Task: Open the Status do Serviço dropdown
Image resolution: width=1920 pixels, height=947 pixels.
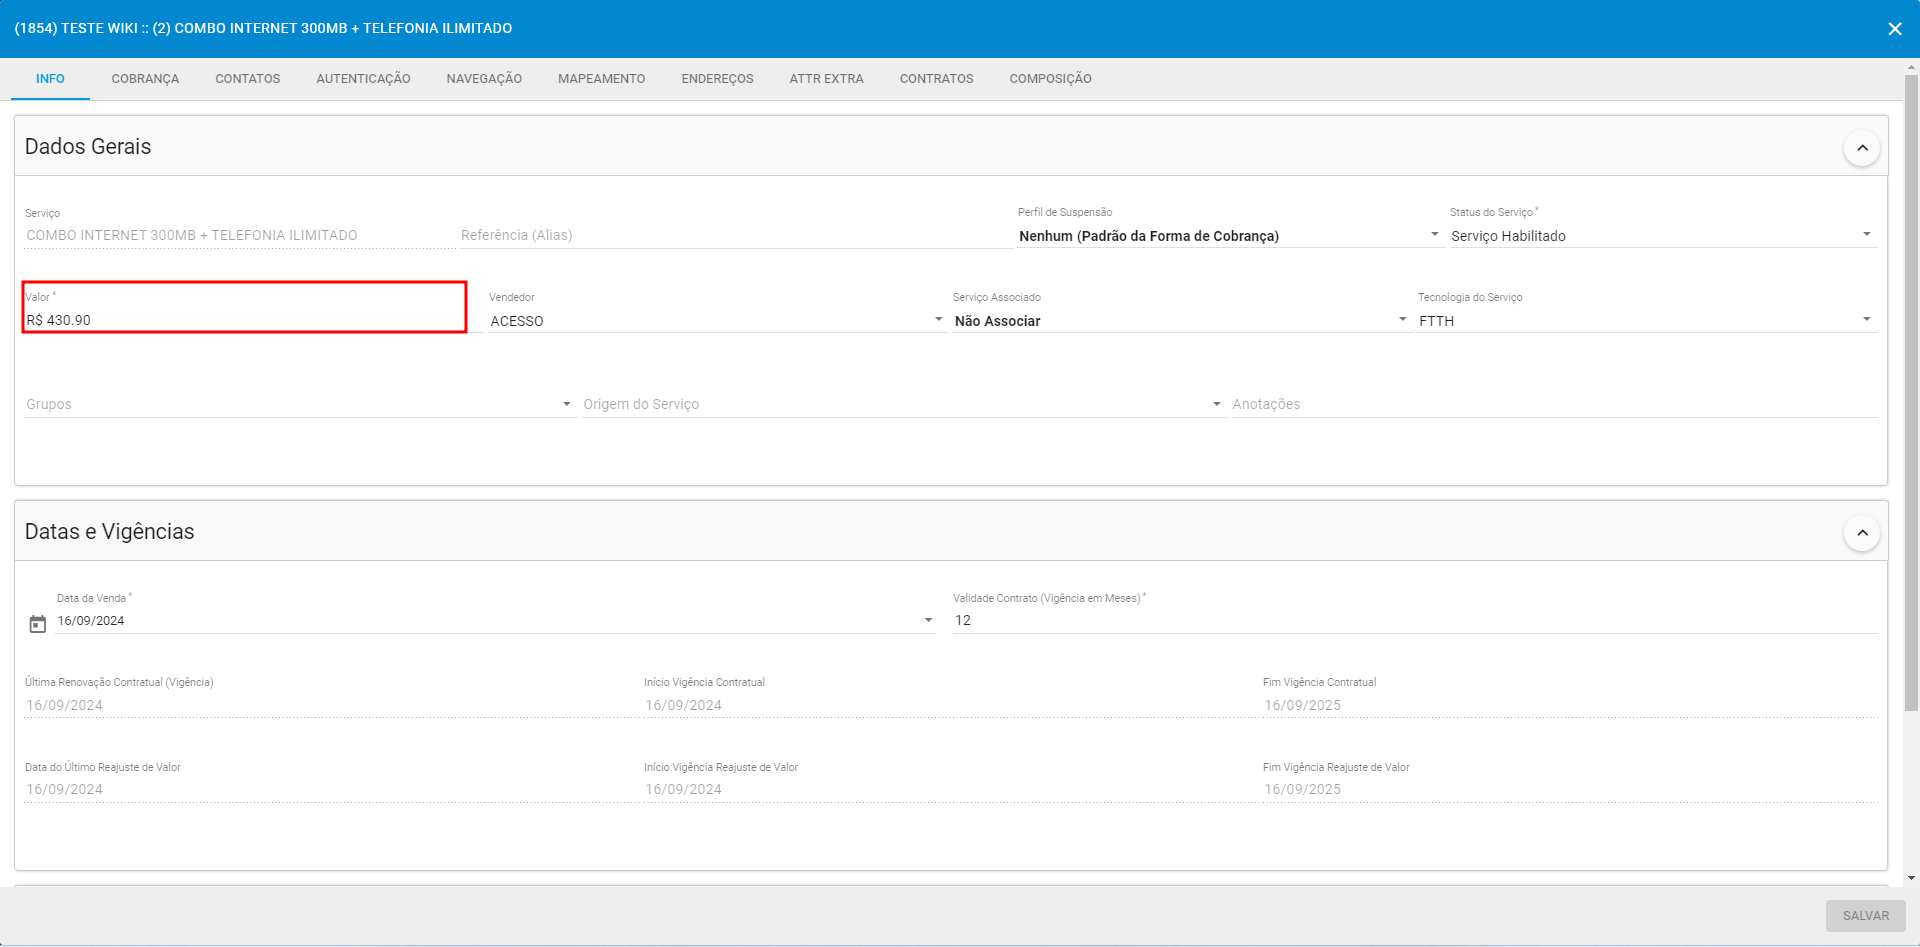Action: click(x=1663, y=236)
